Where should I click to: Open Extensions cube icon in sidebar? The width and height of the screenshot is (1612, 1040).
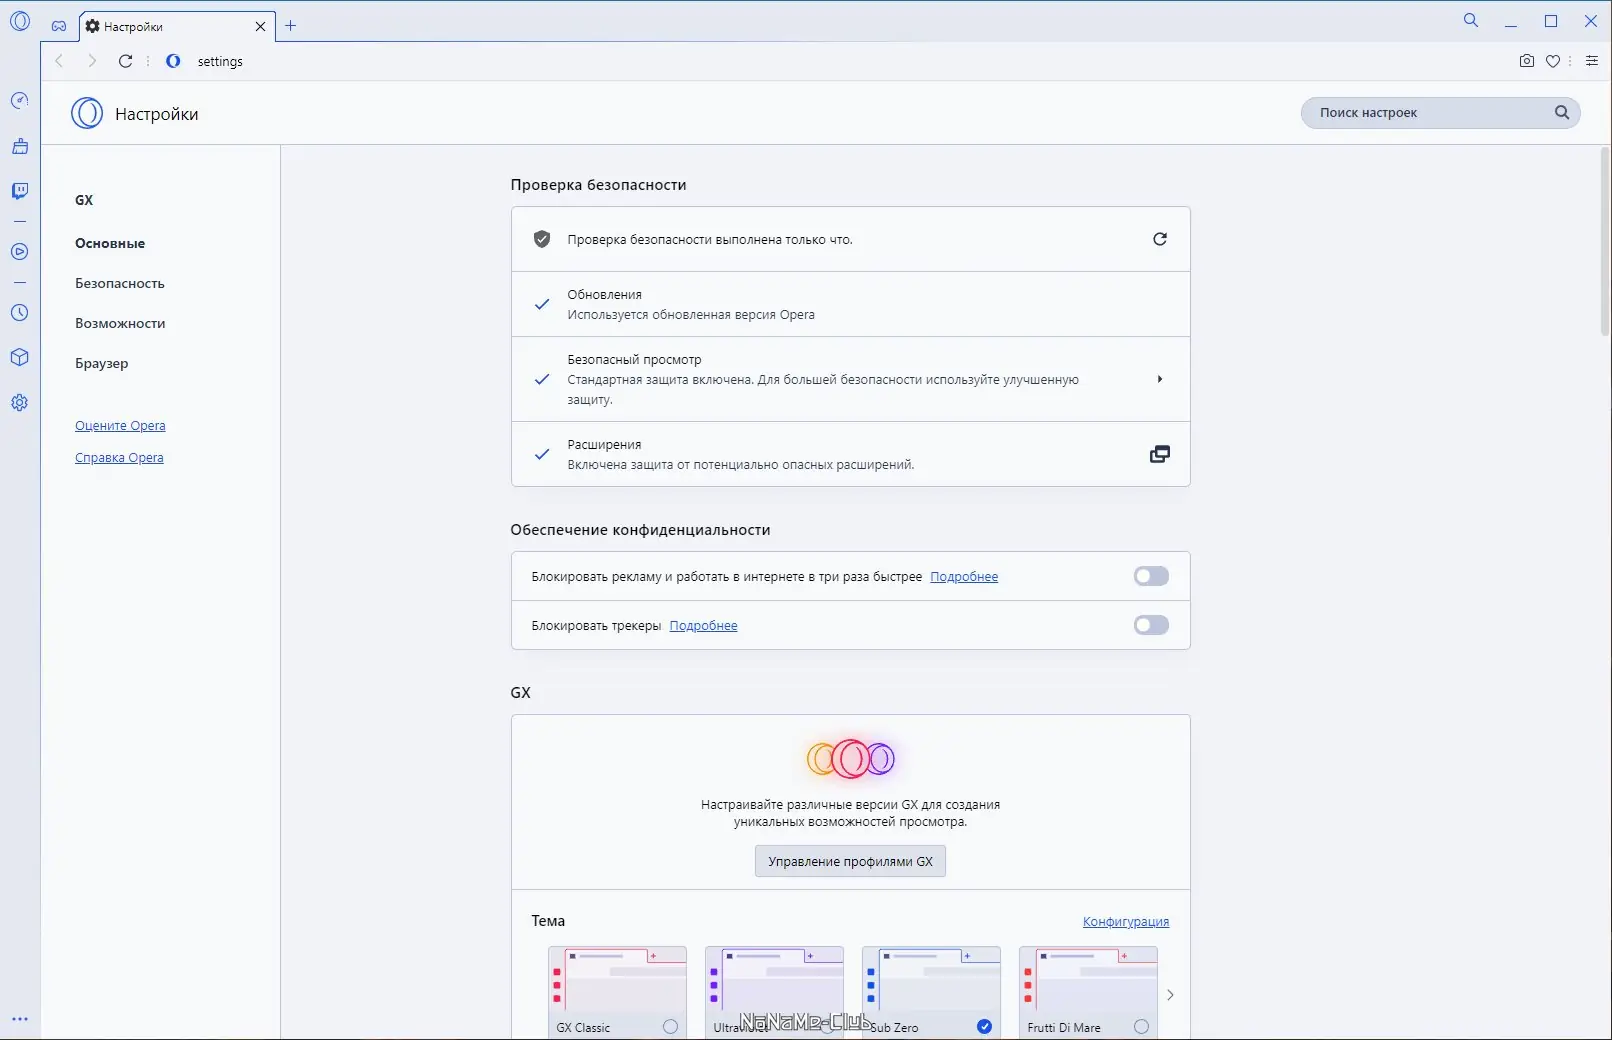pyautogui.click(x=19, y=358)
